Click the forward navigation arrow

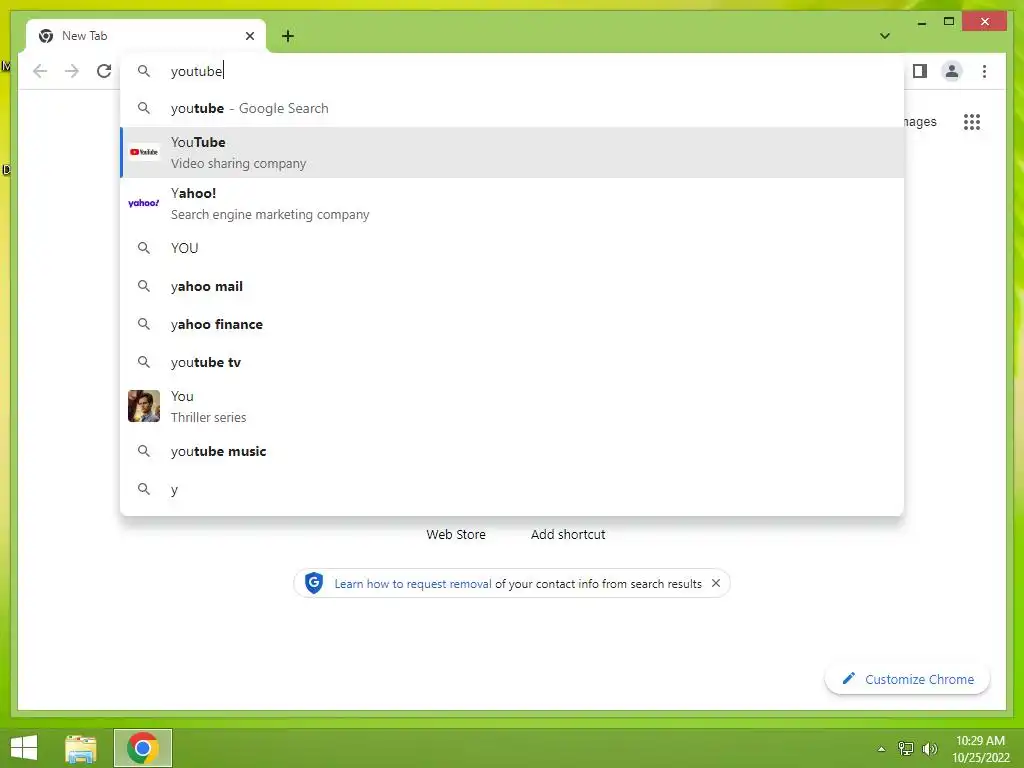pos(72,71)
